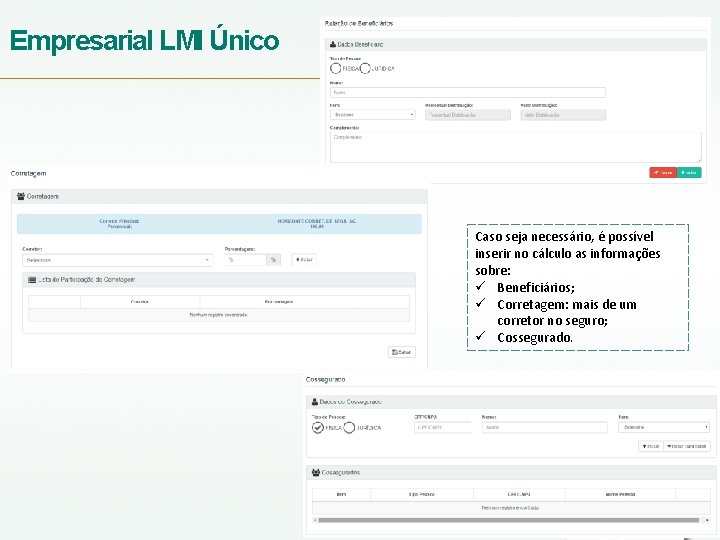The width and height of the screenshot is (720, 540).
Task: Open the dropdown in the Dados Beneficiário panel
Action: (x=372, y=114)
